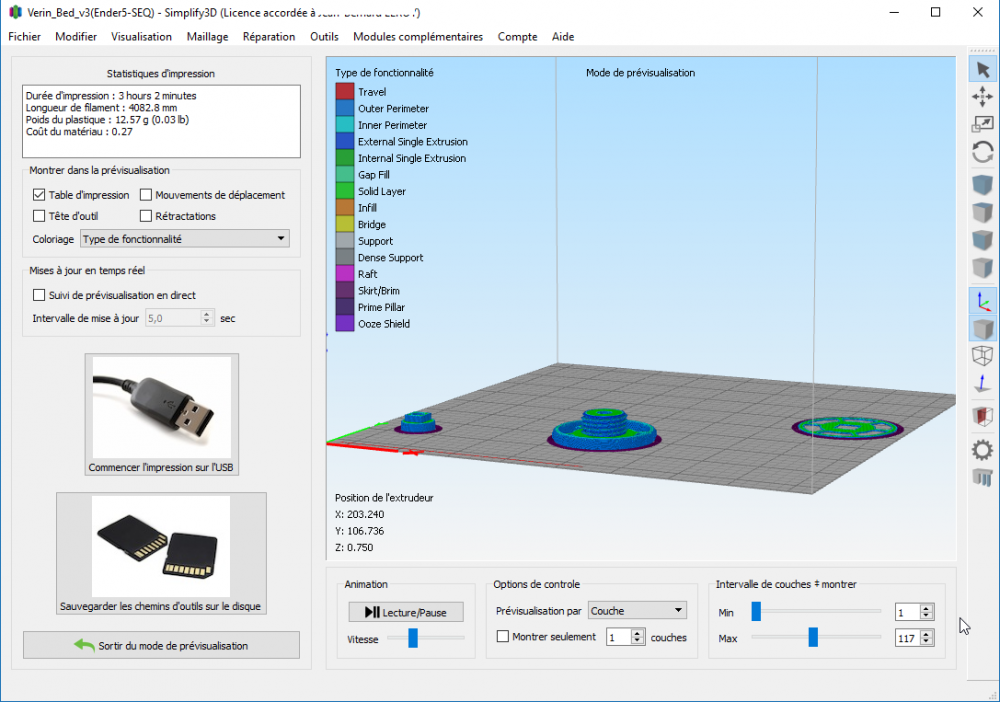
Task: Enable the Rétractations checkbox
Action: tap(145, 216)
